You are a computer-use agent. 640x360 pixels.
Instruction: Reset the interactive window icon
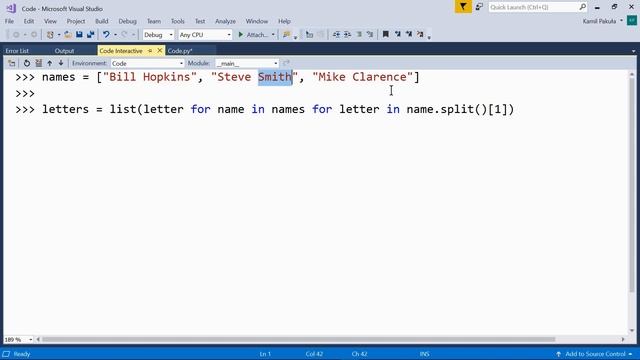tap(27, 63)
